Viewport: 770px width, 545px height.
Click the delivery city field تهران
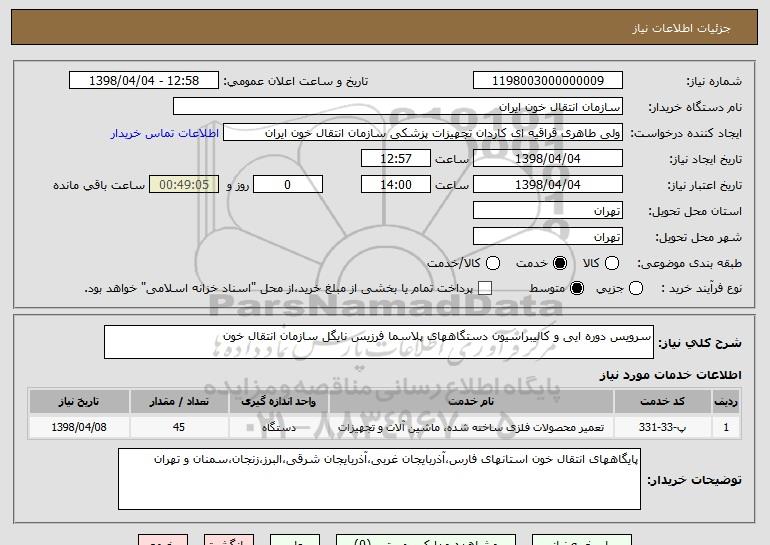click(548, 237)
